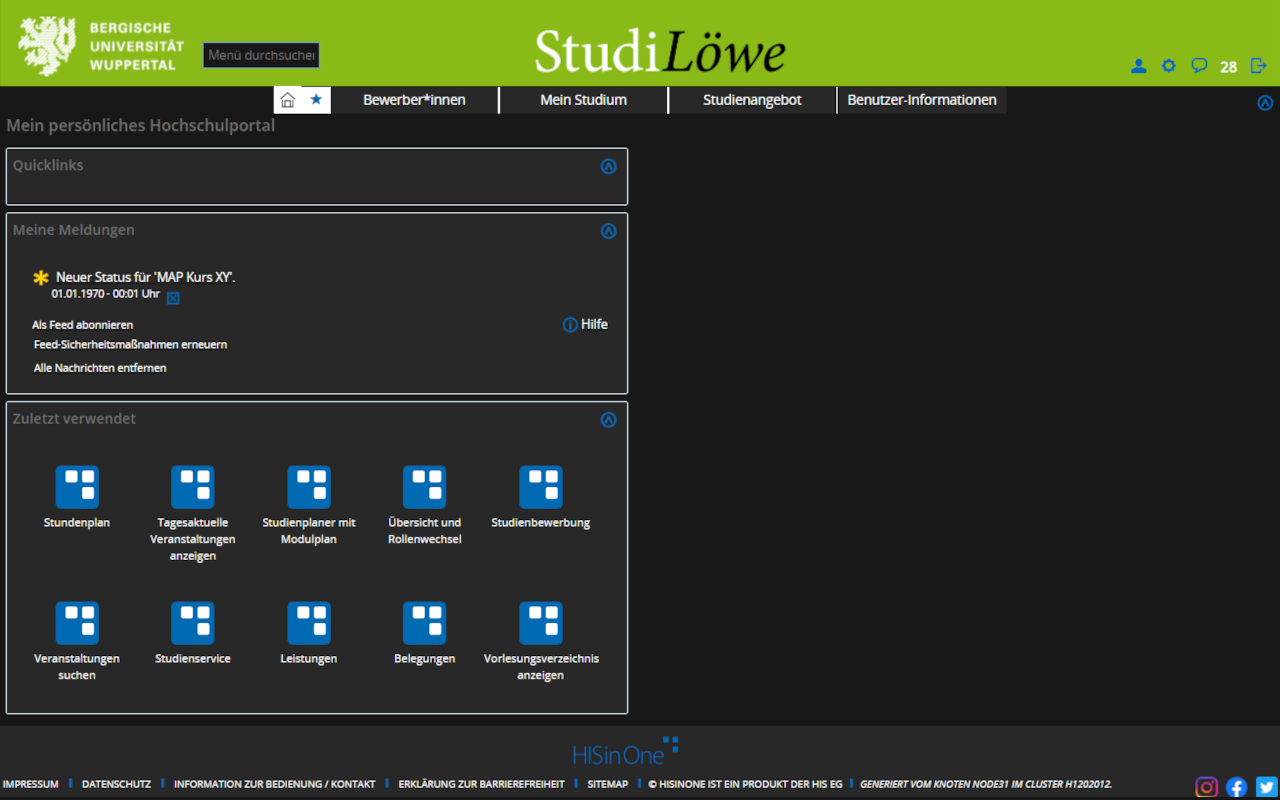Viewport: 1280px width, 800px height.
Task: Click the Menü durchsuchen search field
Action: click(261, 55)
